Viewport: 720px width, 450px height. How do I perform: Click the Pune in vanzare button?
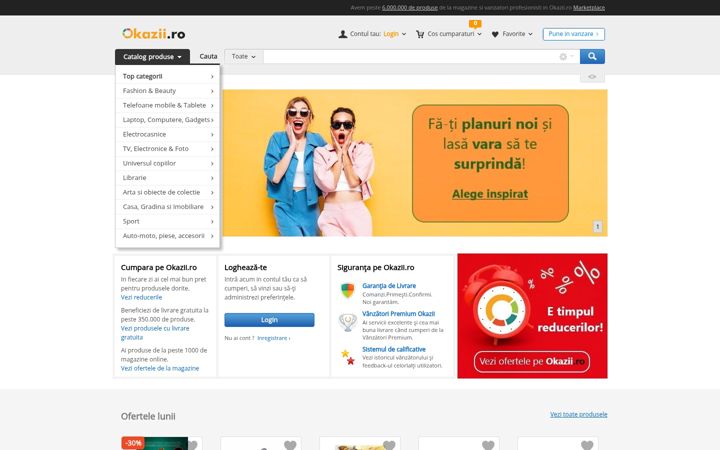pos(574,34)
